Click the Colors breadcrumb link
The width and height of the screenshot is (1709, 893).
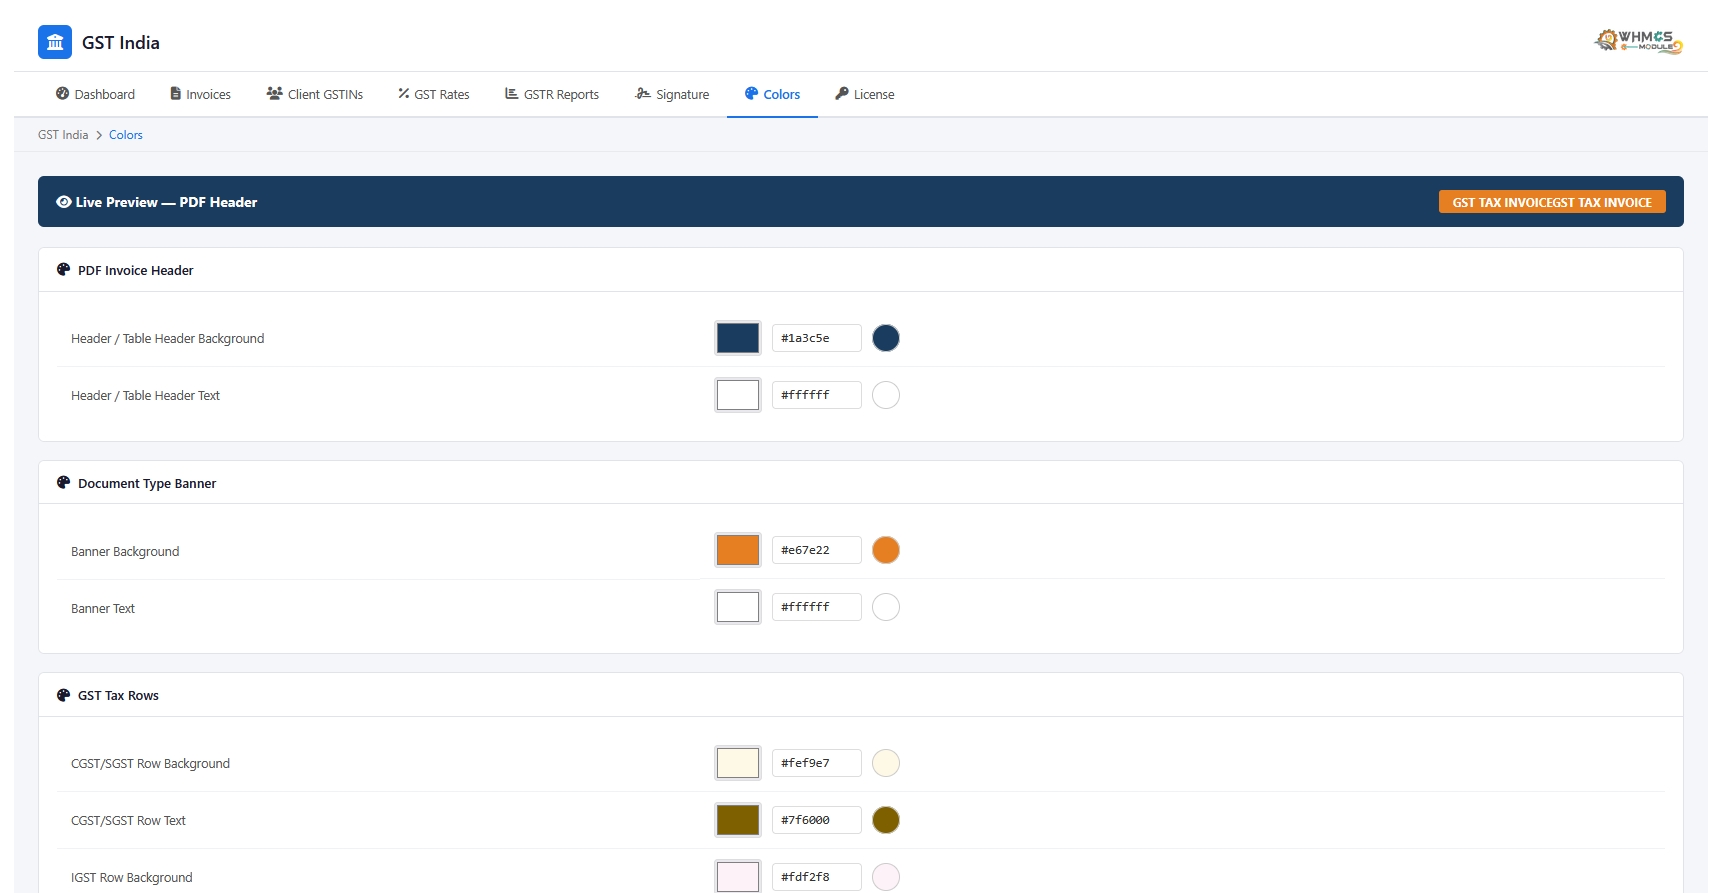(126, 135)
